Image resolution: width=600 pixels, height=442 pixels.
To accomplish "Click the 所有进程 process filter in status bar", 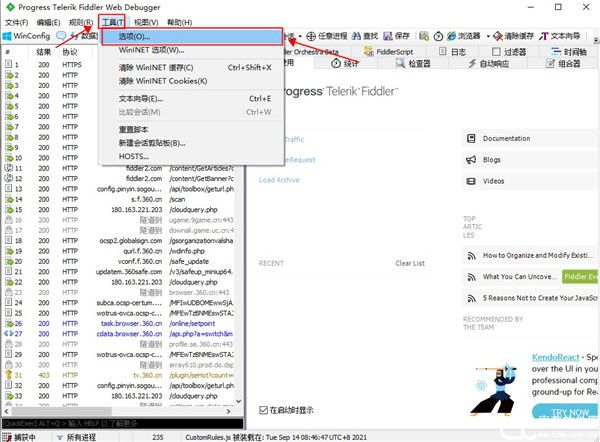I will point(76,437).
